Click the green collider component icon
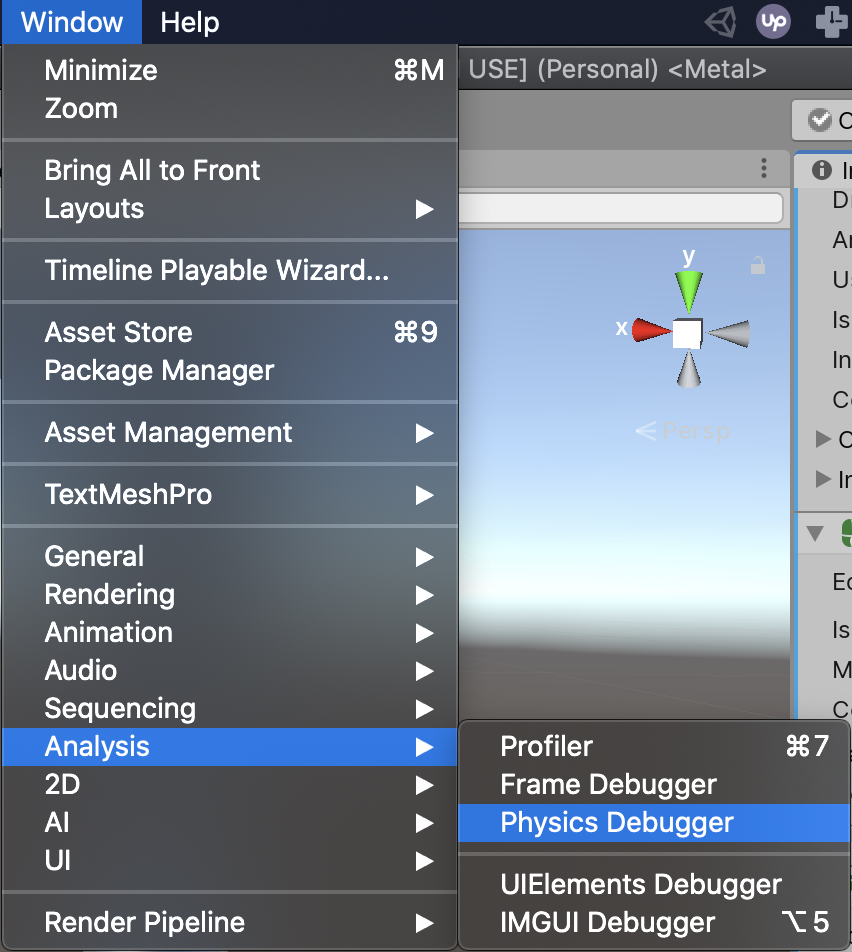 click(x=846, y=532)
